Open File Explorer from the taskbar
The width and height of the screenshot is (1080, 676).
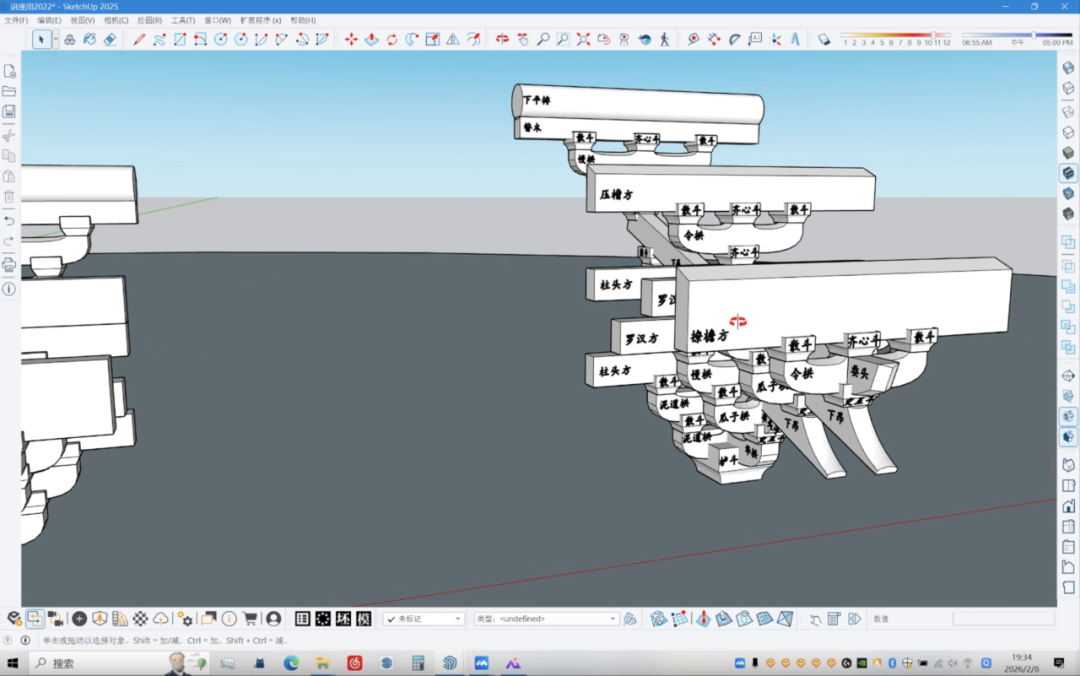(x=323, y=663)
